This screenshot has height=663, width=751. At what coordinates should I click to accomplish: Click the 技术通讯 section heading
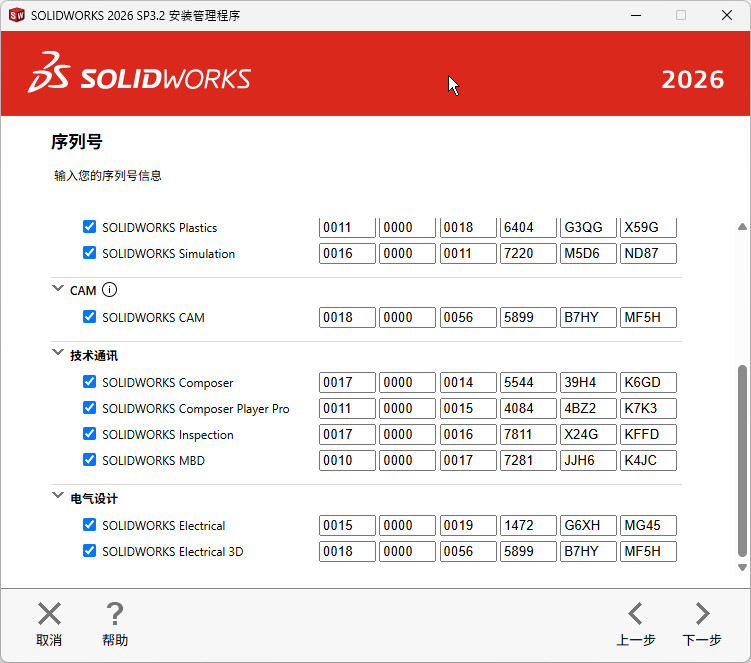(94, 355)
